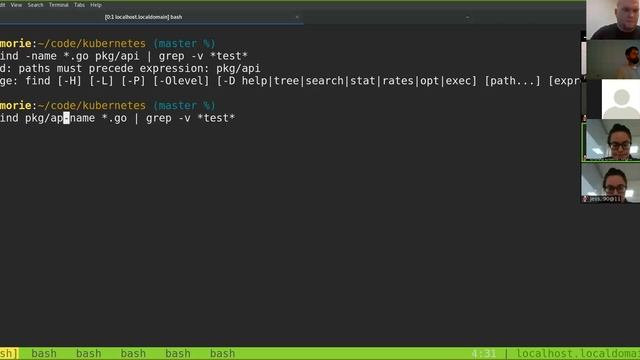Click the first '~/code/kubernetes' path in prompt

pyautogui.click(x=92, y=44)
